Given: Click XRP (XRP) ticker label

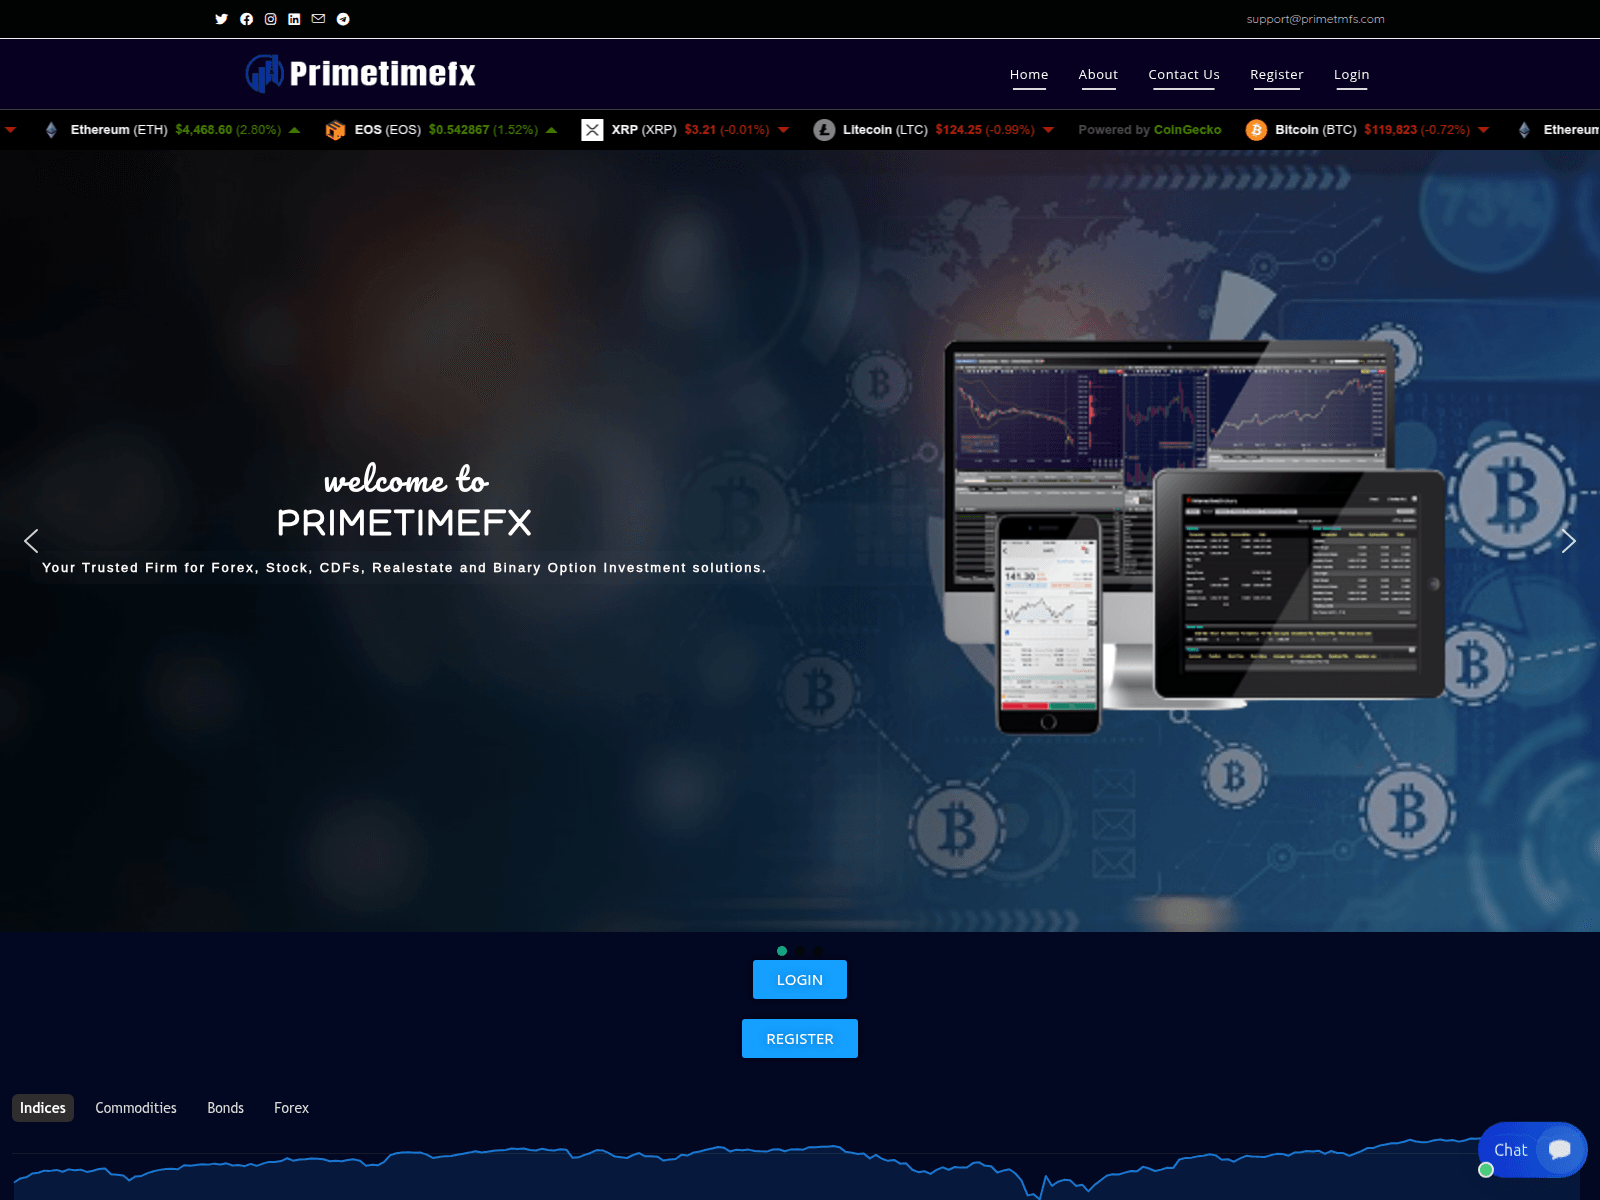Looking at the screenshot, I should [x=644, y=130].
